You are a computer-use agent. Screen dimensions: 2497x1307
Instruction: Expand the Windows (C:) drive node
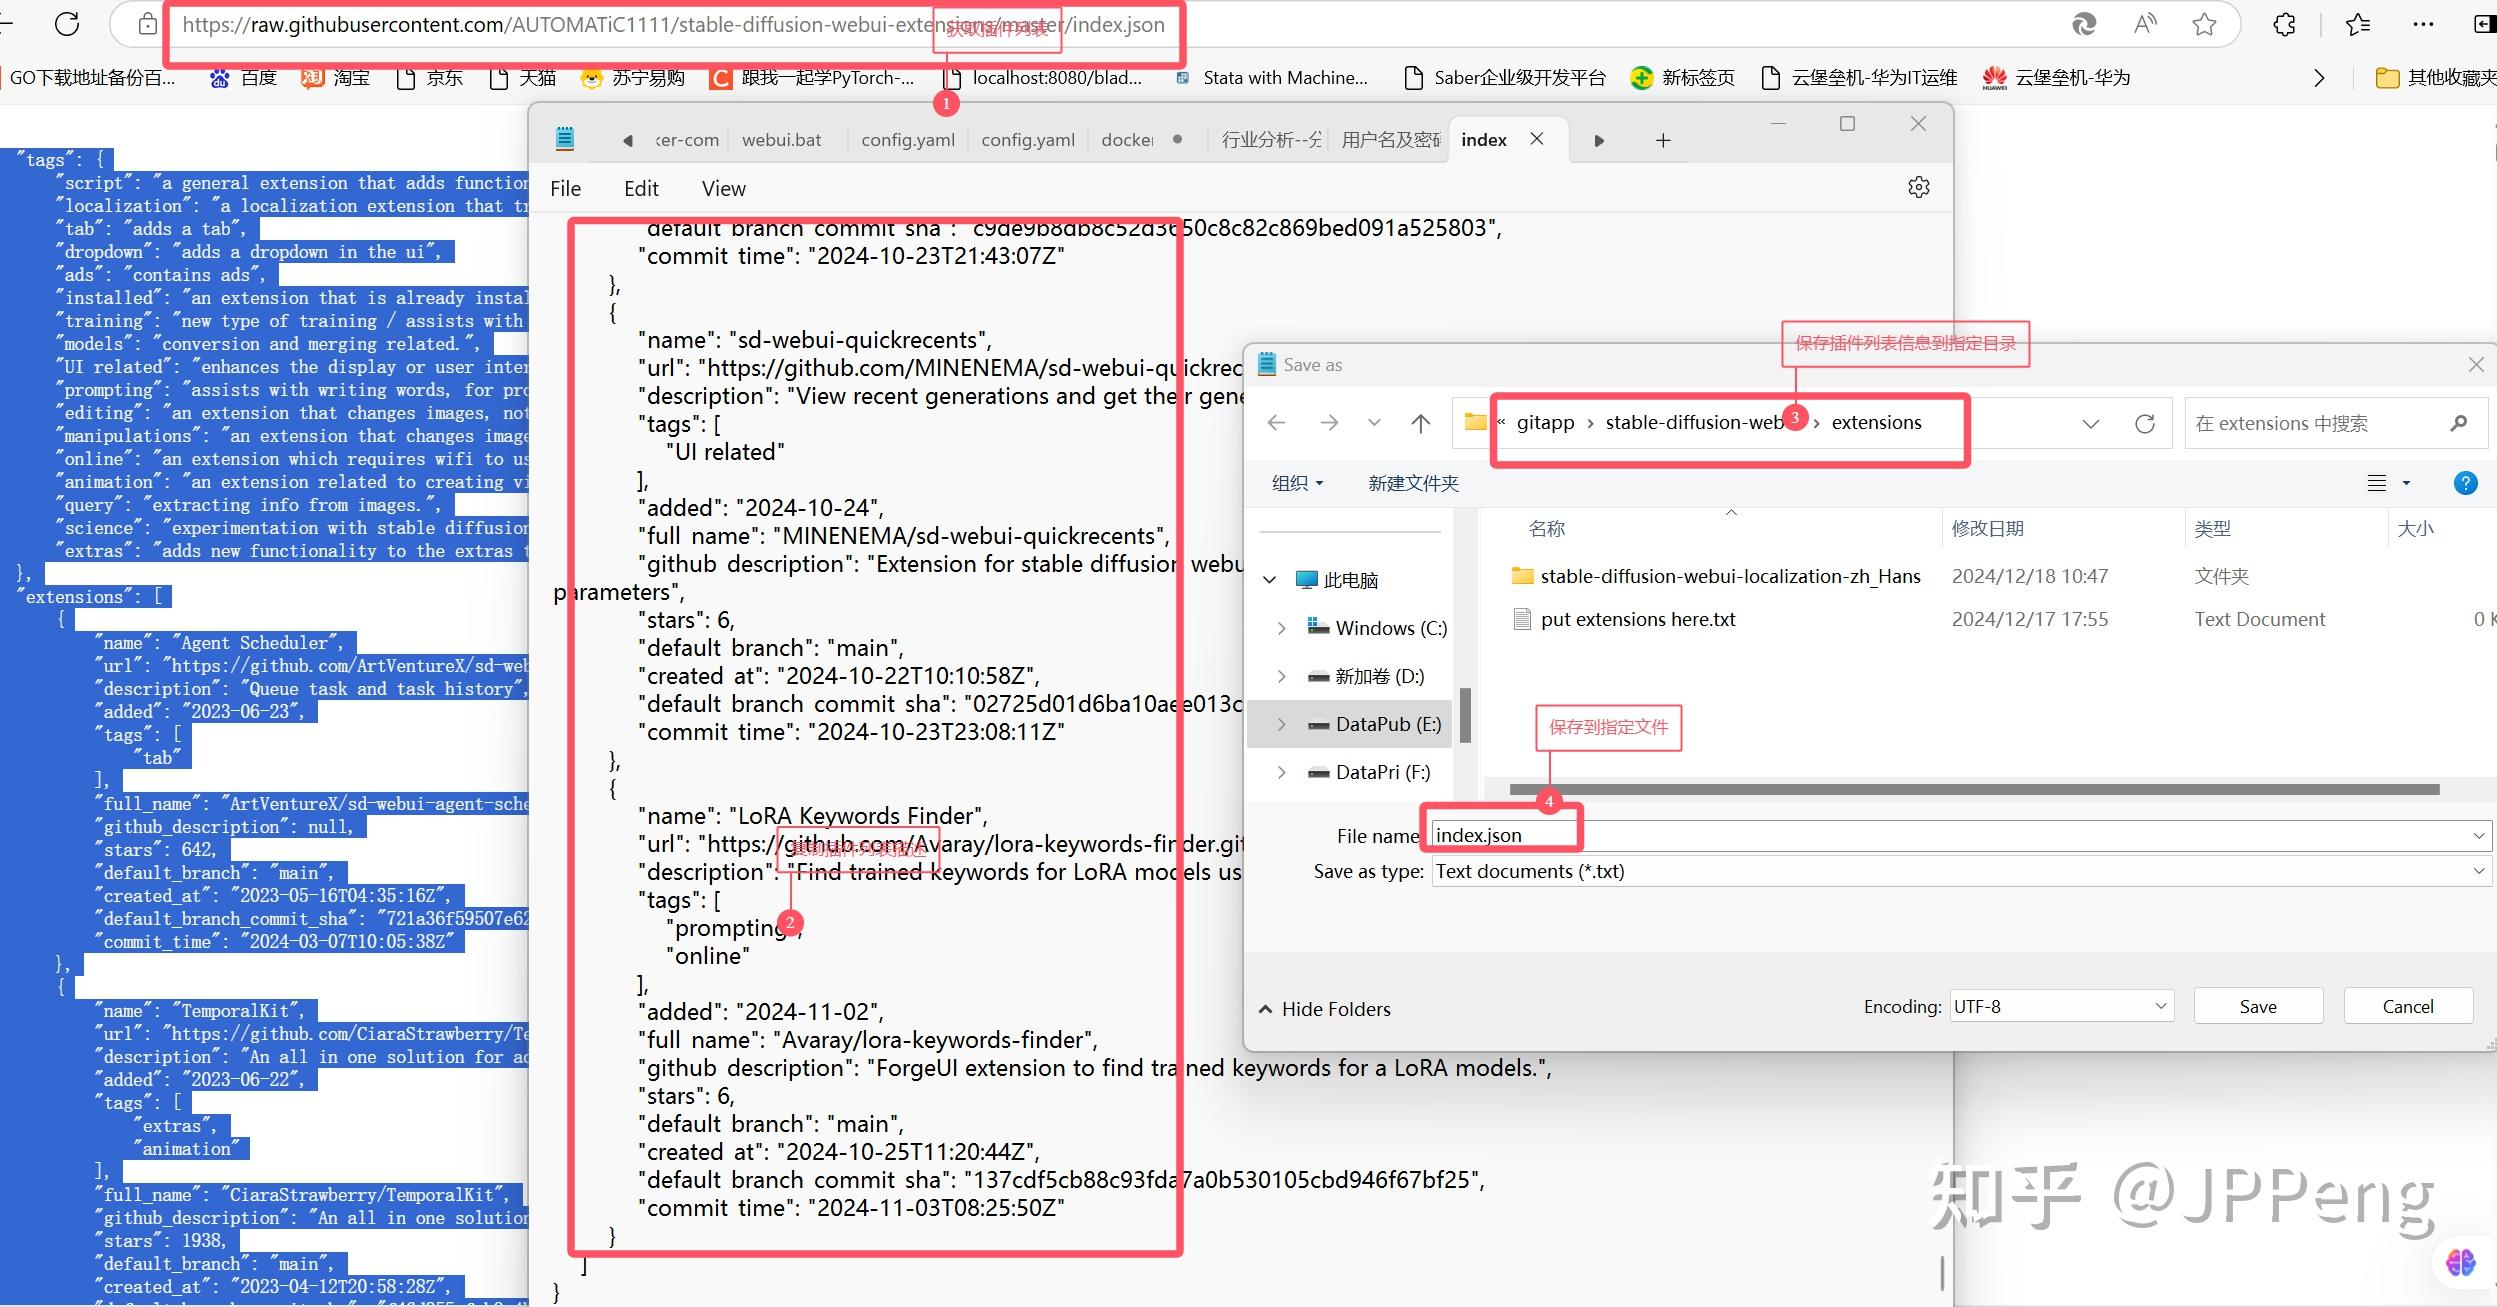pos(1282,628)
